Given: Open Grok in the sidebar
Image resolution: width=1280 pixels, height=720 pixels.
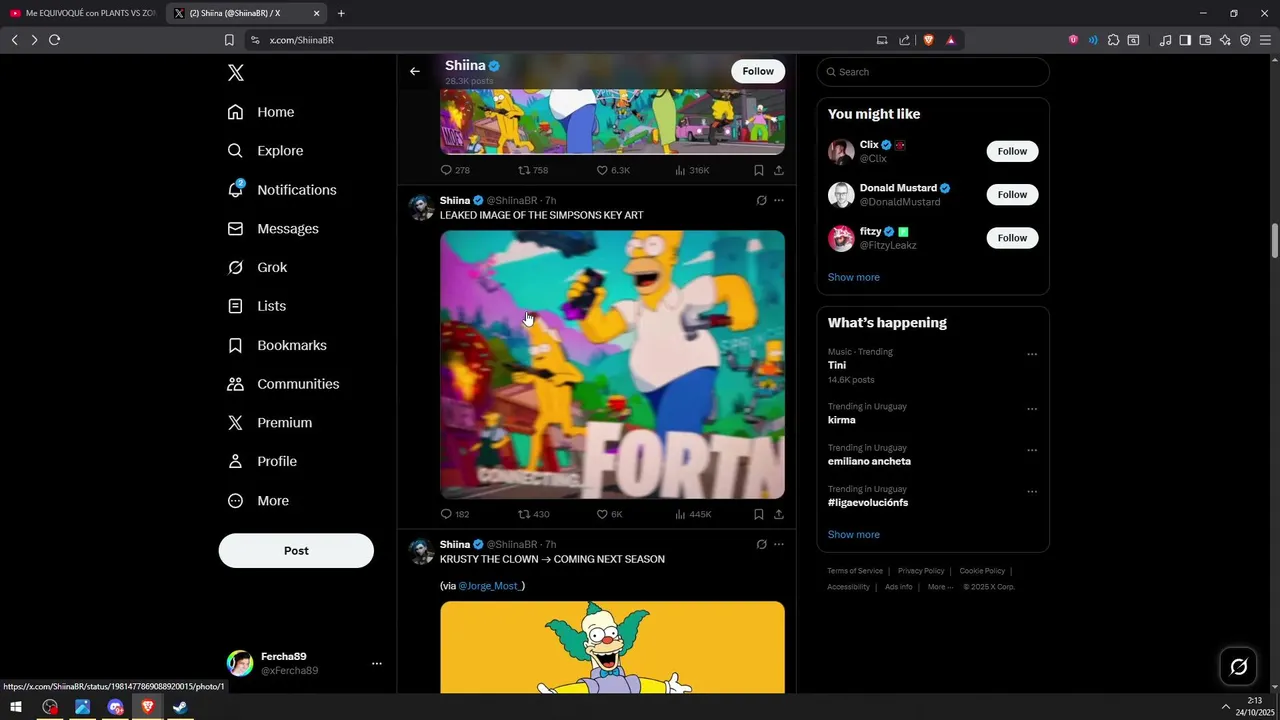Looking at the screenshot, I should point(257,267).
